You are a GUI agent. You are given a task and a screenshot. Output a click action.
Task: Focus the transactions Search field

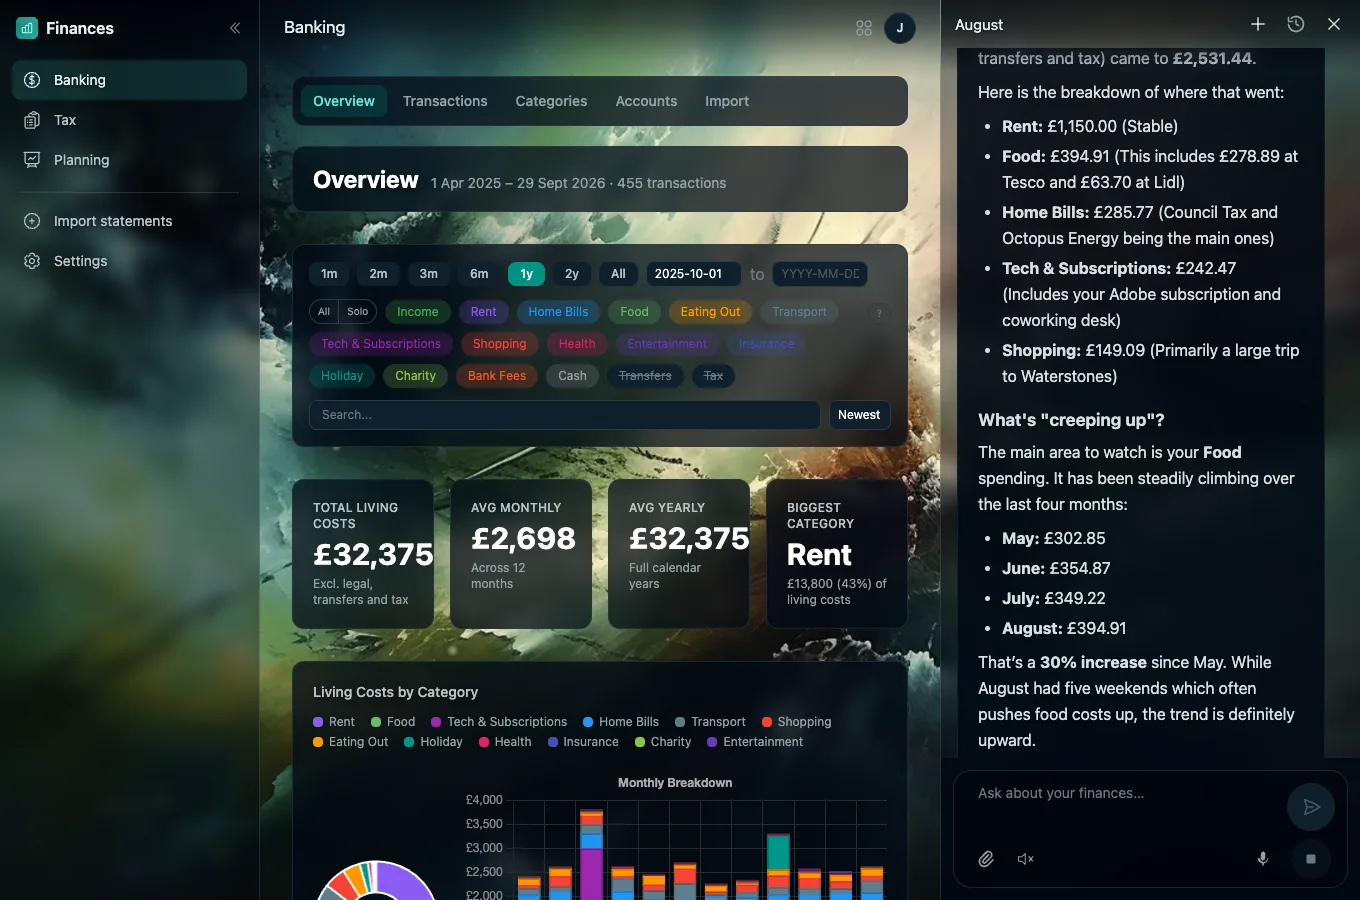coord(565,415)
